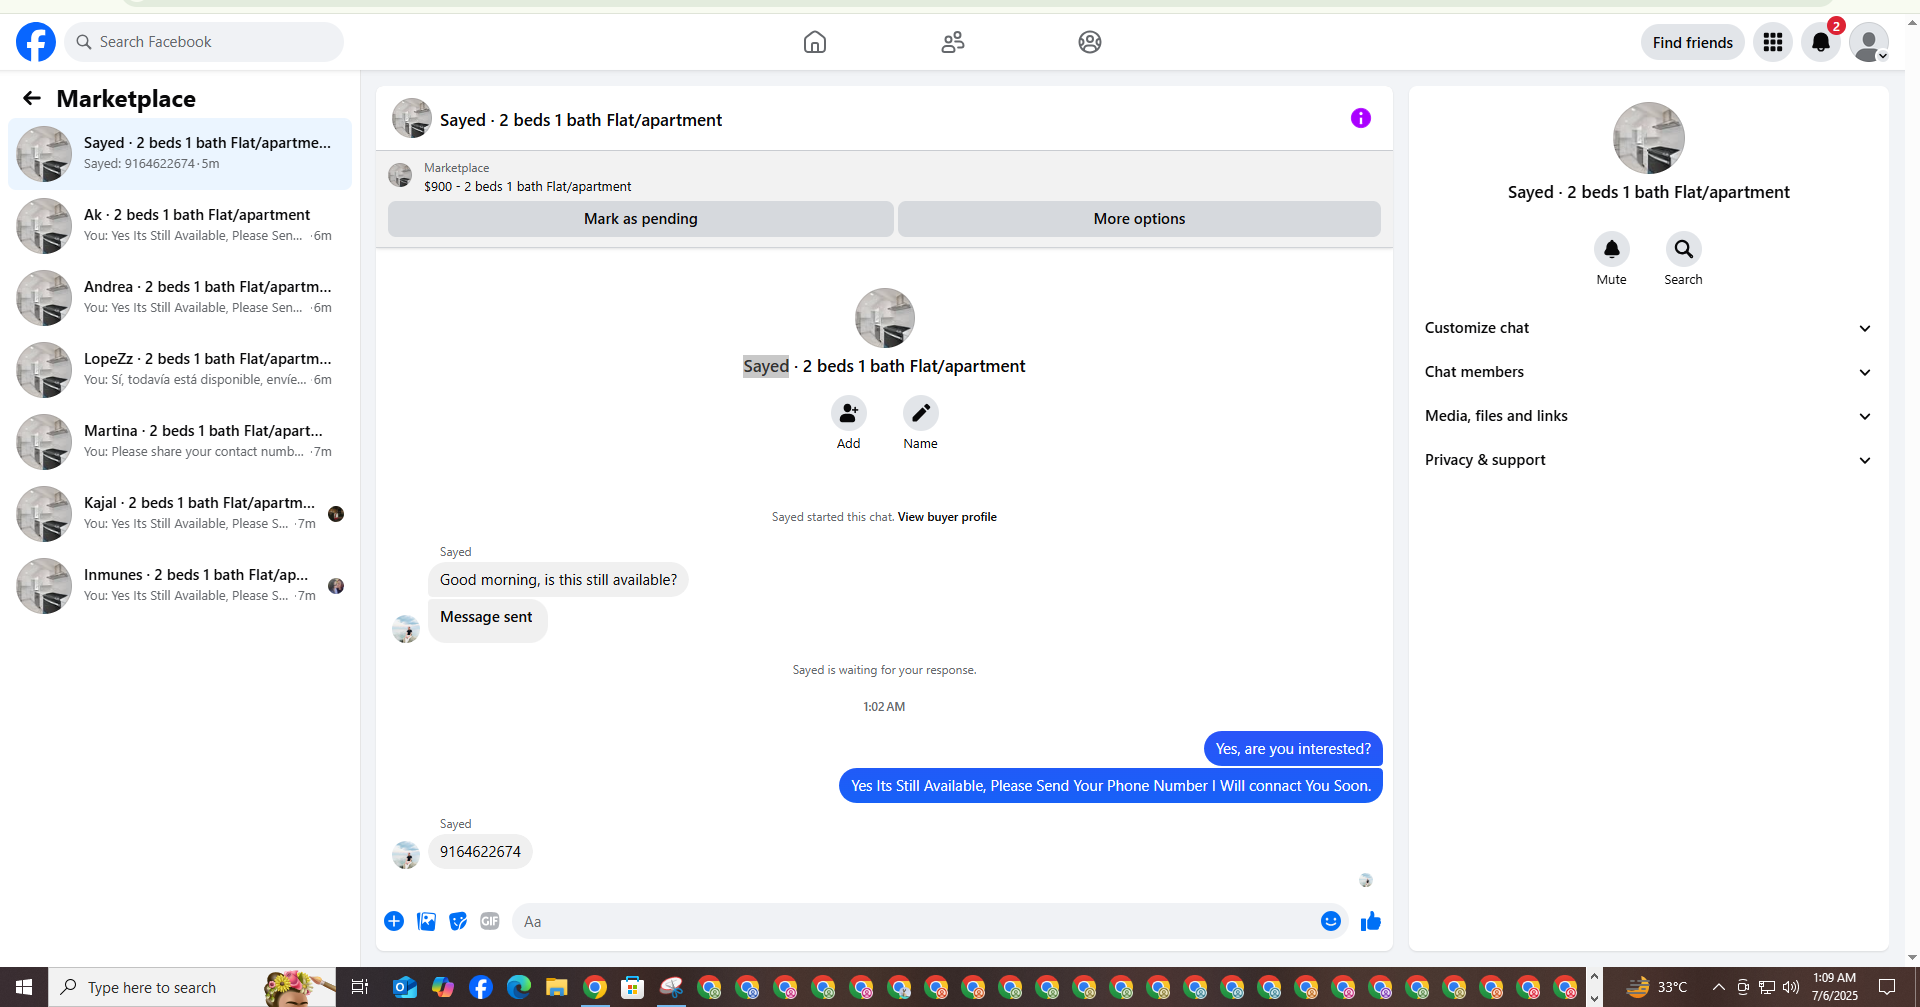Open the Ak conversation in chat list
This screenshot has width=1920, height=1007.
tap(180, 225)
